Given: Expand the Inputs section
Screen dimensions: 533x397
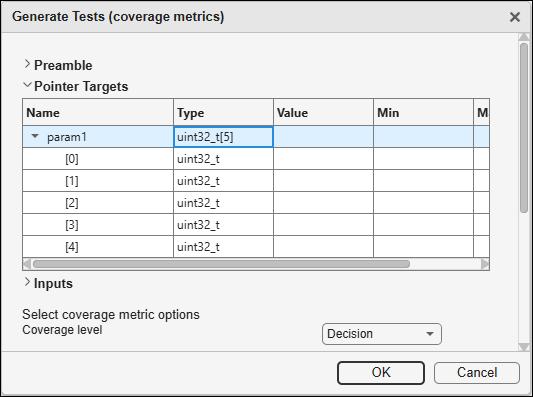Looking at the screenshot, I should [27, 282].
